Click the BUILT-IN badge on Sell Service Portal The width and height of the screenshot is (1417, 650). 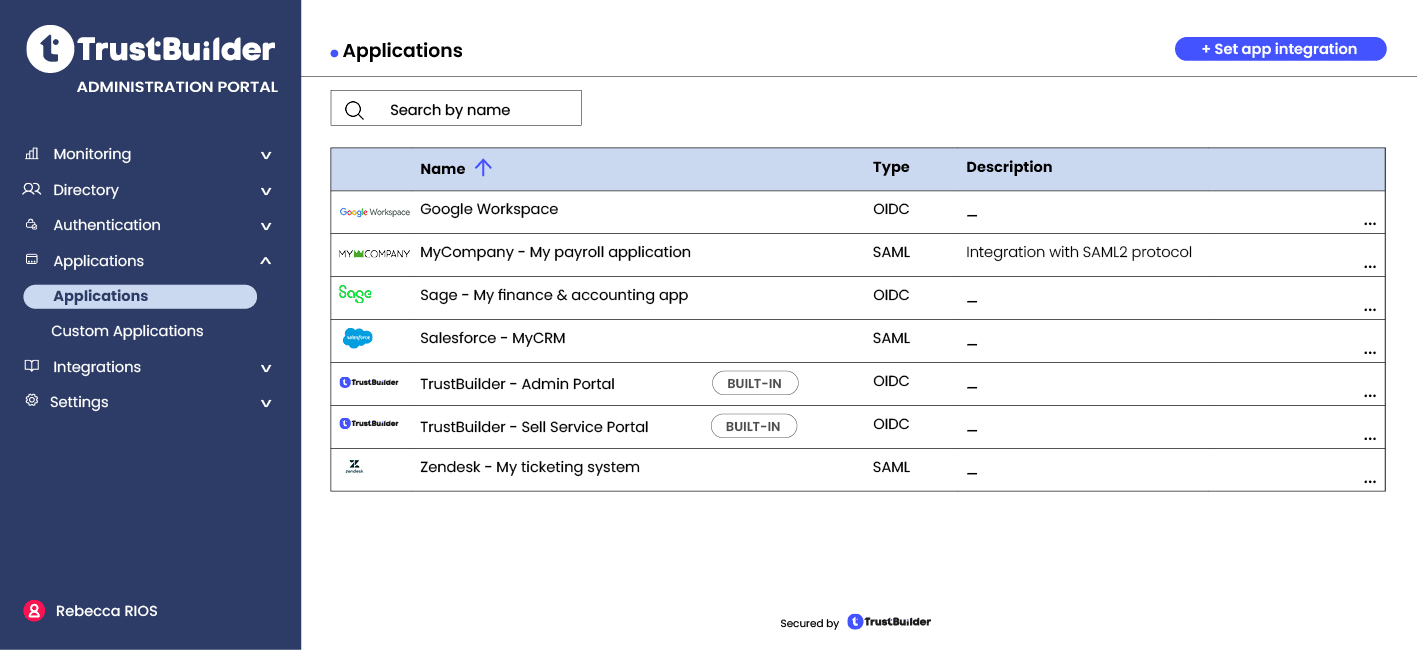[x=754, y=426]
